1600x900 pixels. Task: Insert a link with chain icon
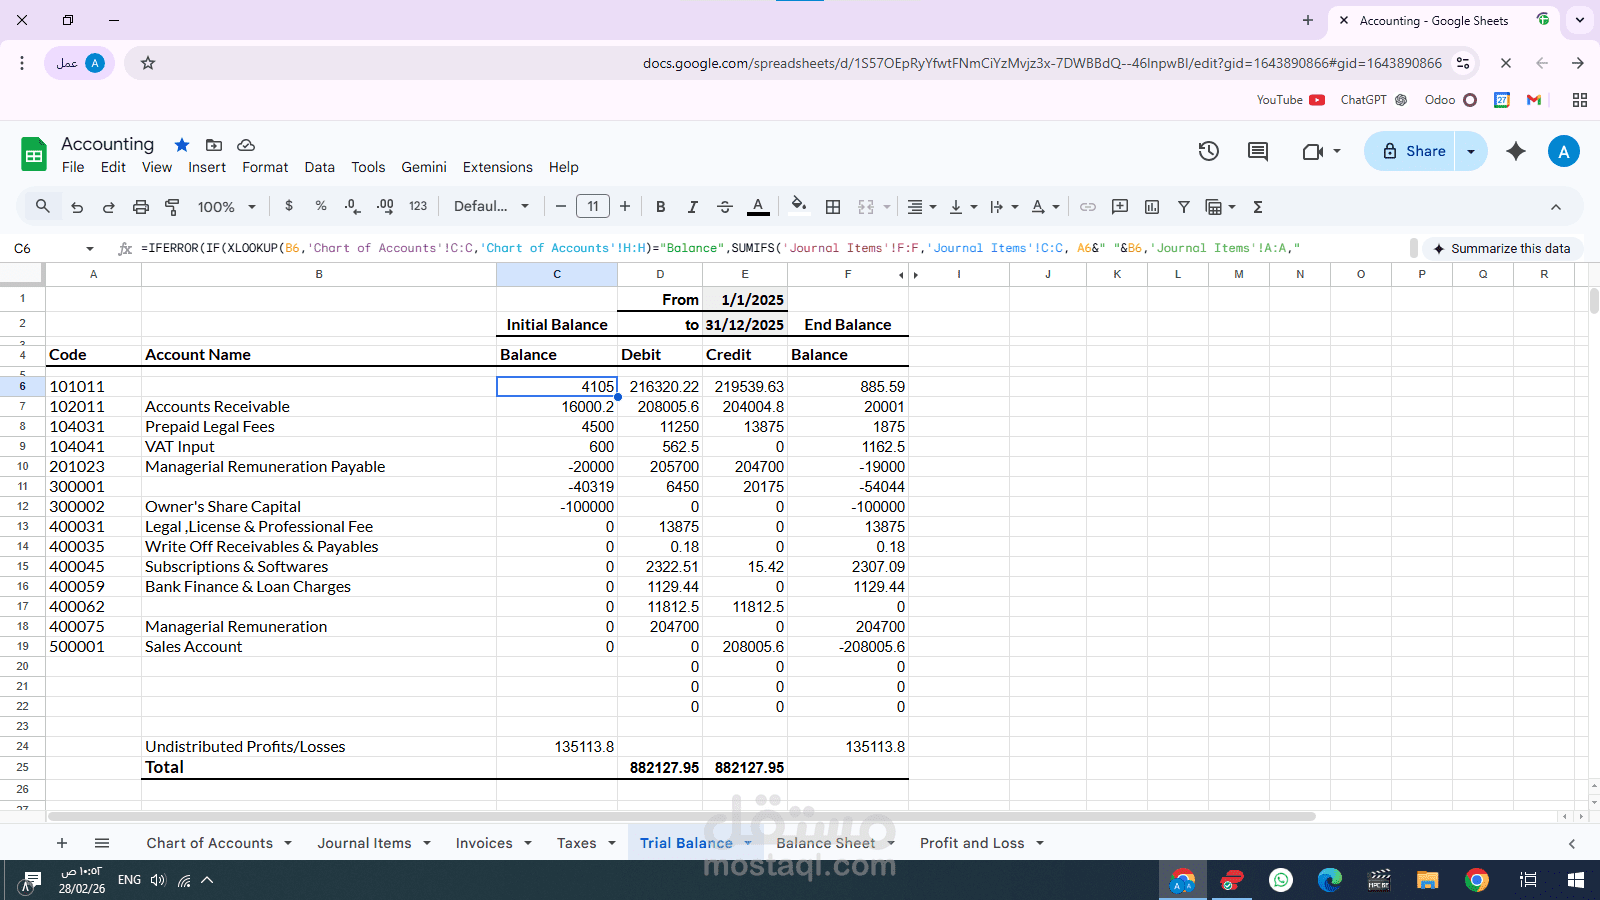click(x=1088, y=207)
